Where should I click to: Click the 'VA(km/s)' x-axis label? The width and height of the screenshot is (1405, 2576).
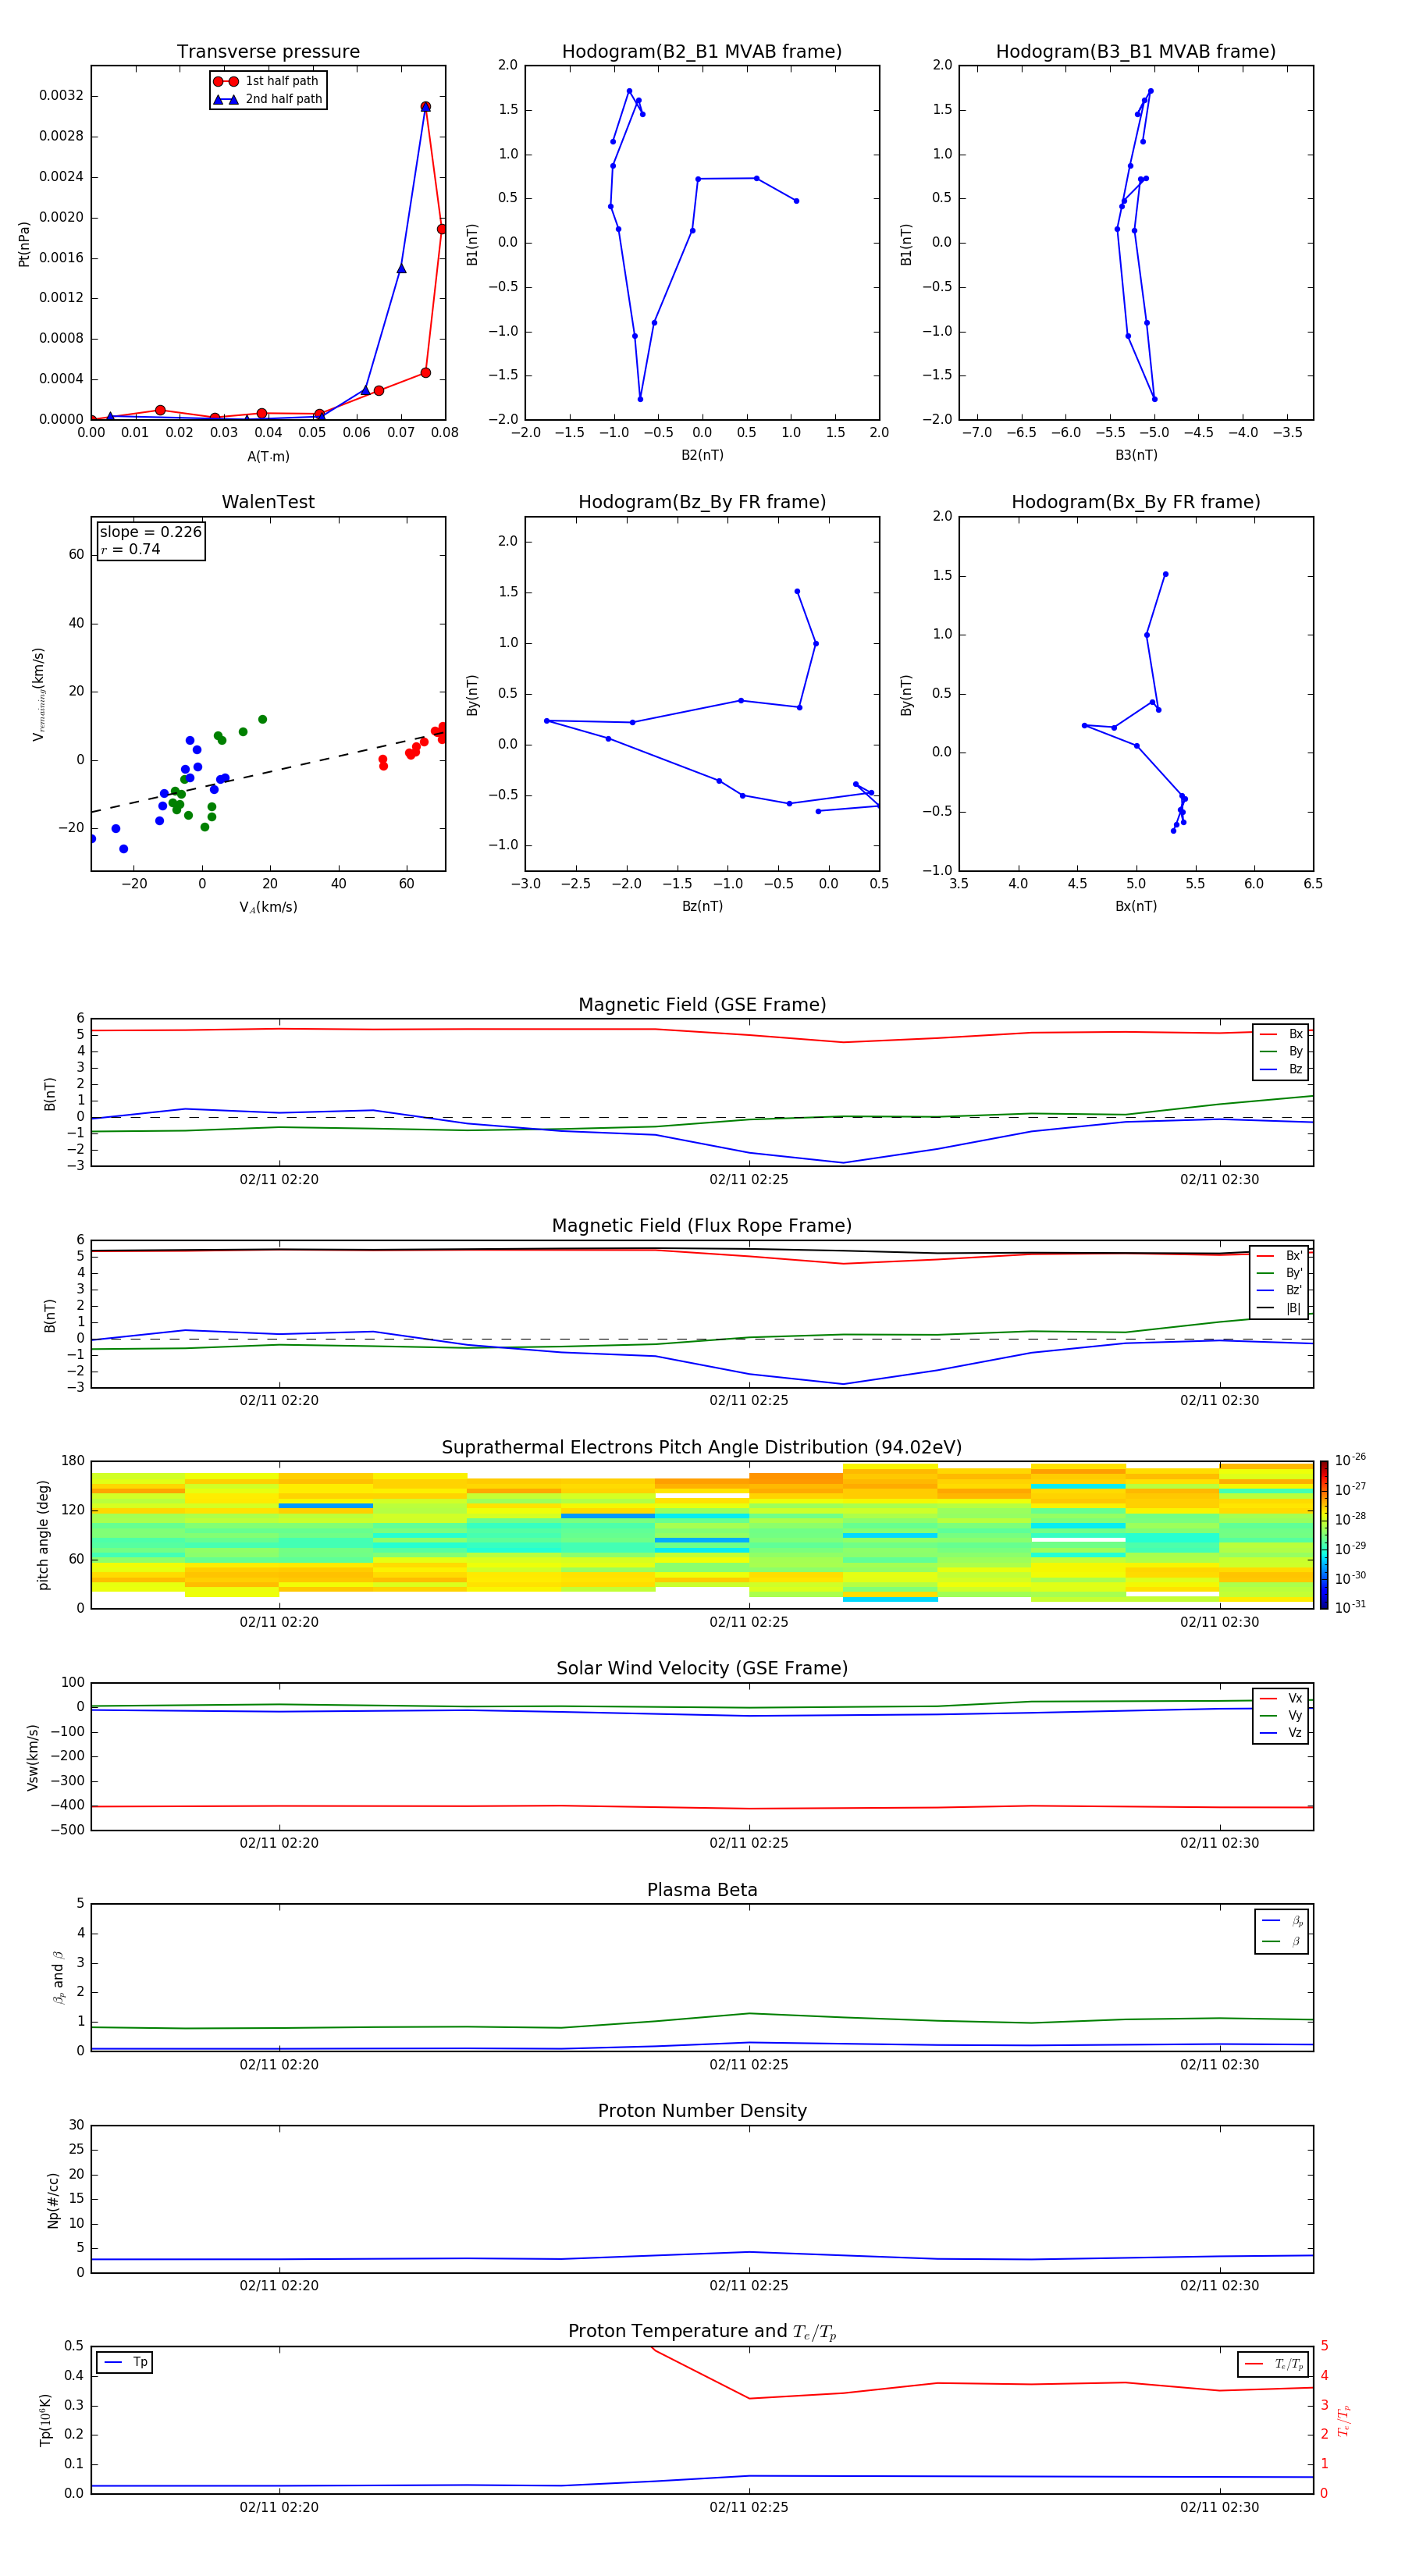click(x=268, y=907)
